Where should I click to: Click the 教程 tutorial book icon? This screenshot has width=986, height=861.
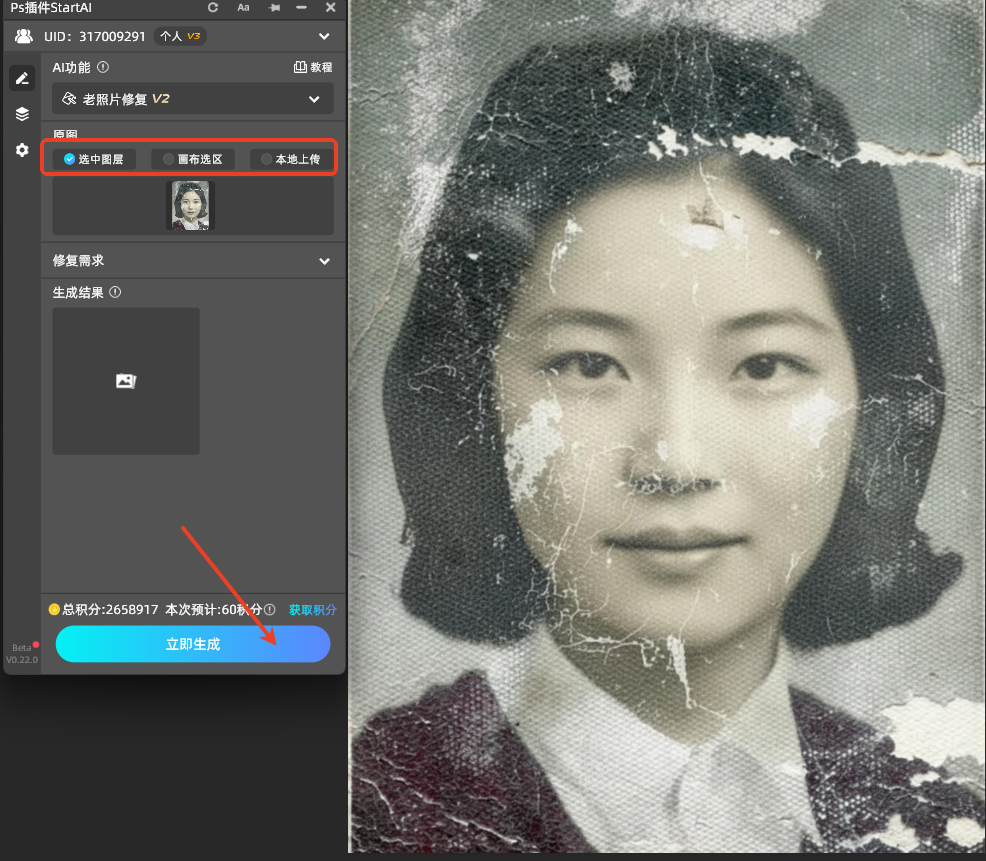(x=301, y=66)
